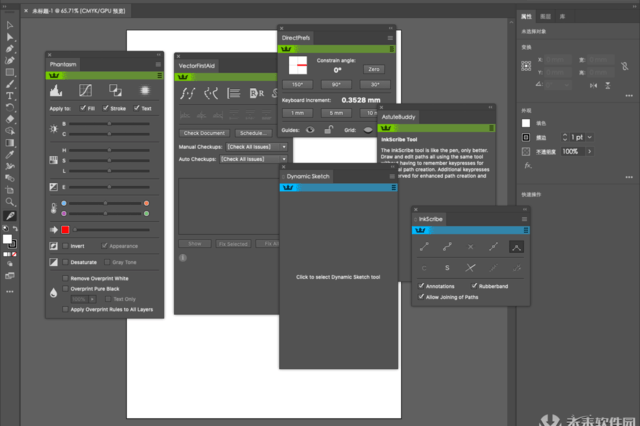The height and width of the screenshot is (426, 640).
Task: Open the Phantasm Levels histogram icon
Action: (x=56, y=91)
